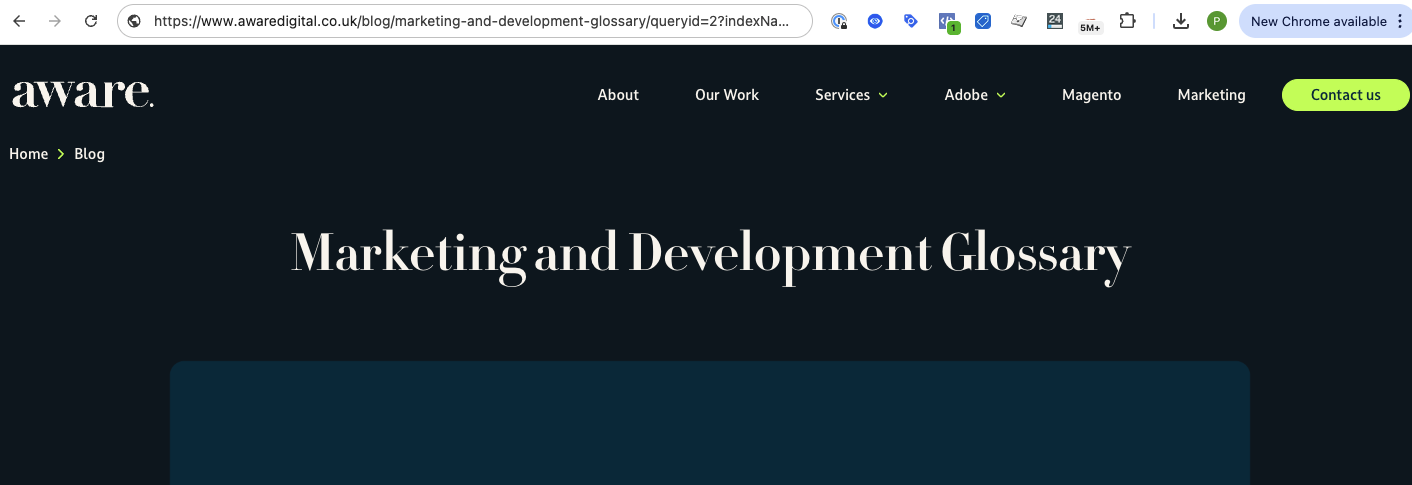This screenshot has width=1412, height=485.
Task: Open the padlock circle extension icon
Action: 840,21
